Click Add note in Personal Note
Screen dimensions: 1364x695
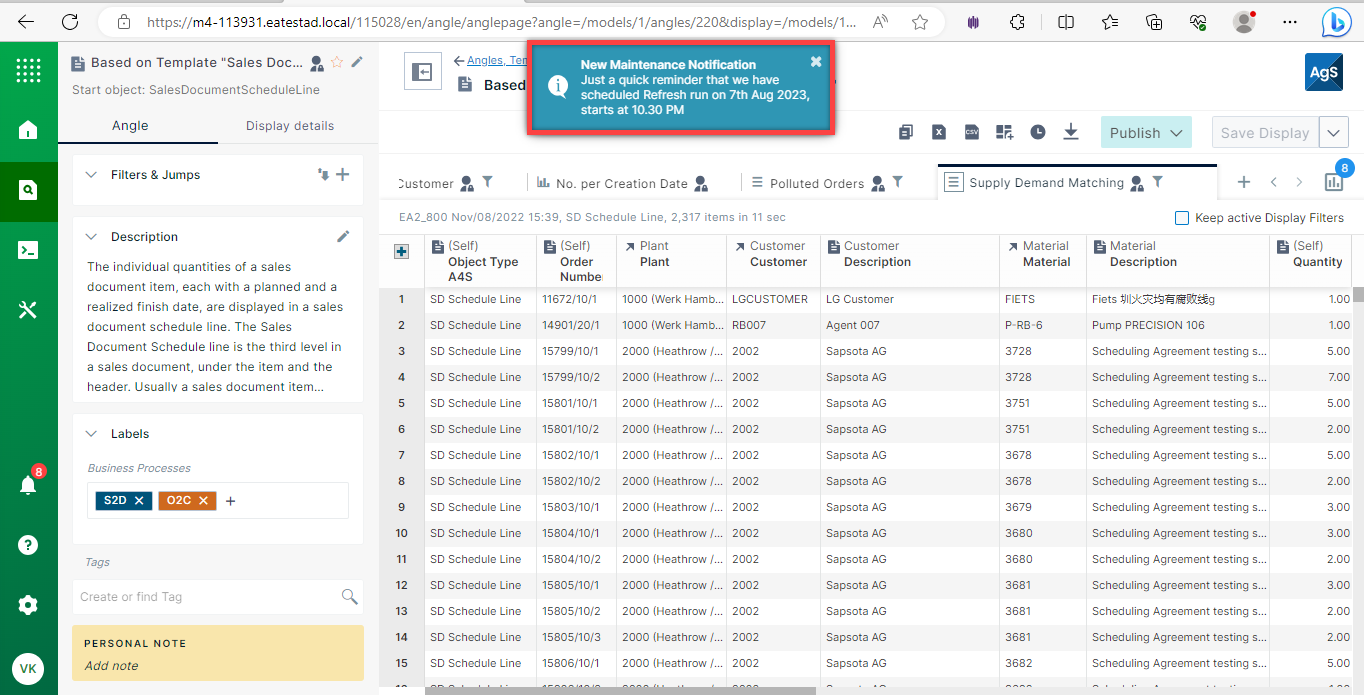tap(112, 666)
